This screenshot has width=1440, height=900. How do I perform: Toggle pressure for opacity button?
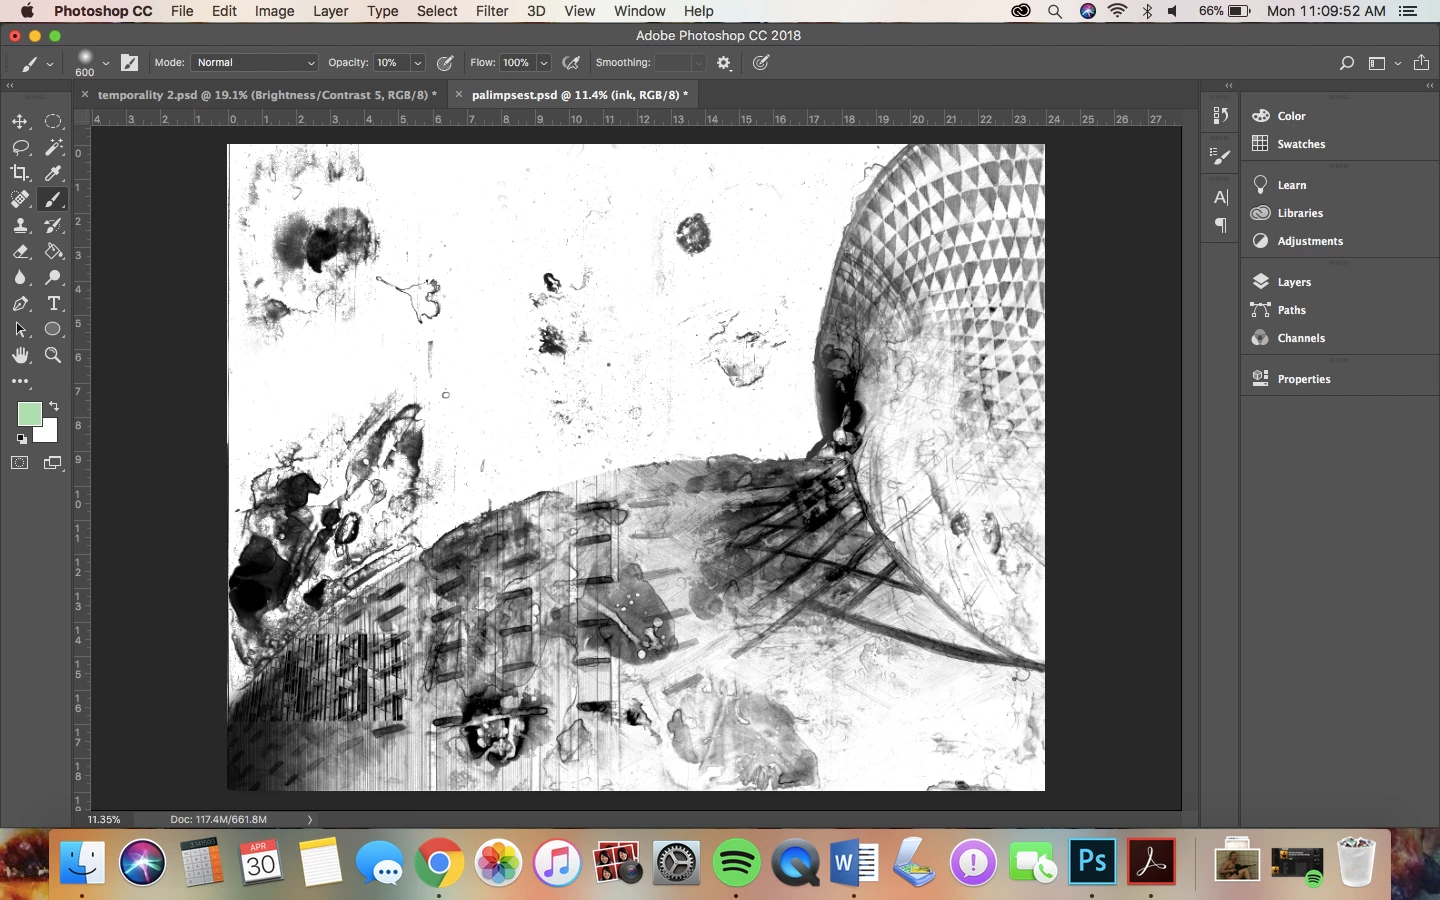[445, 62]
